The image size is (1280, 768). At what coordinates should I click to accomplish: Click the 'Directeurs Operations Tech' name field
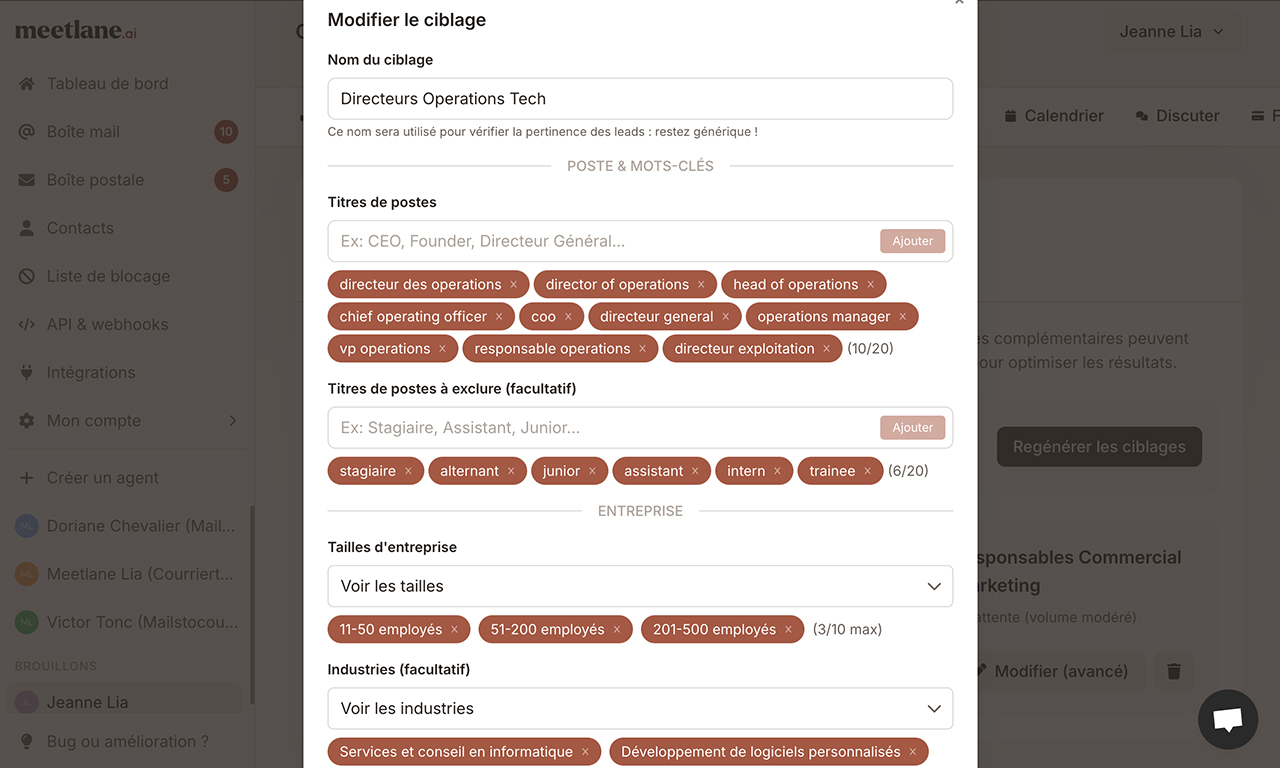640,98
